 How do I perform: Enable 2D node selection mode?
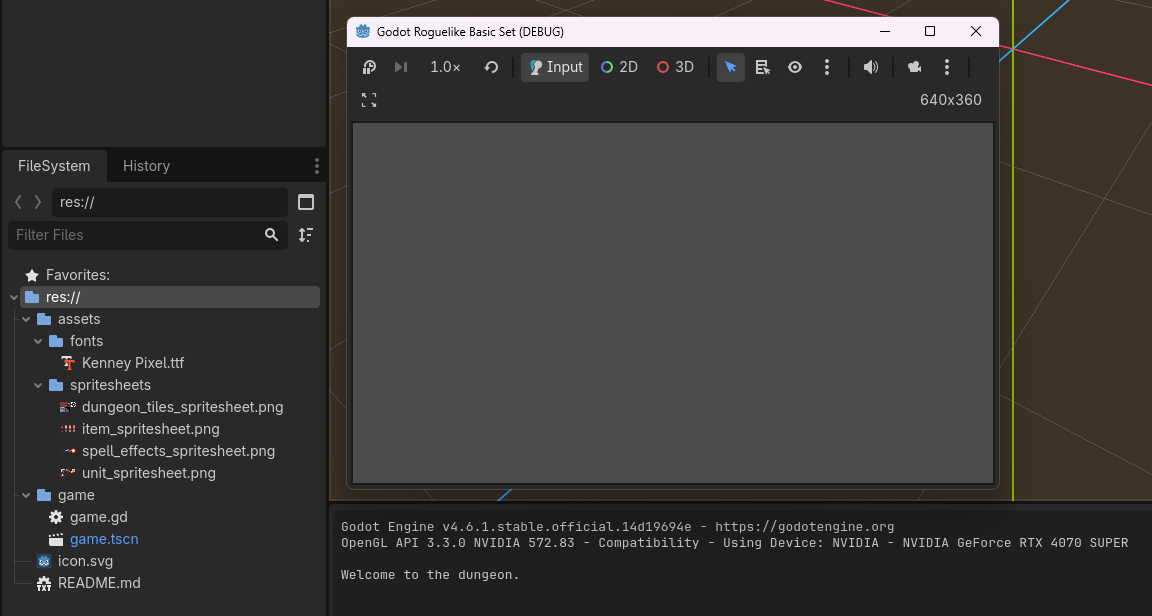[619, 67]
